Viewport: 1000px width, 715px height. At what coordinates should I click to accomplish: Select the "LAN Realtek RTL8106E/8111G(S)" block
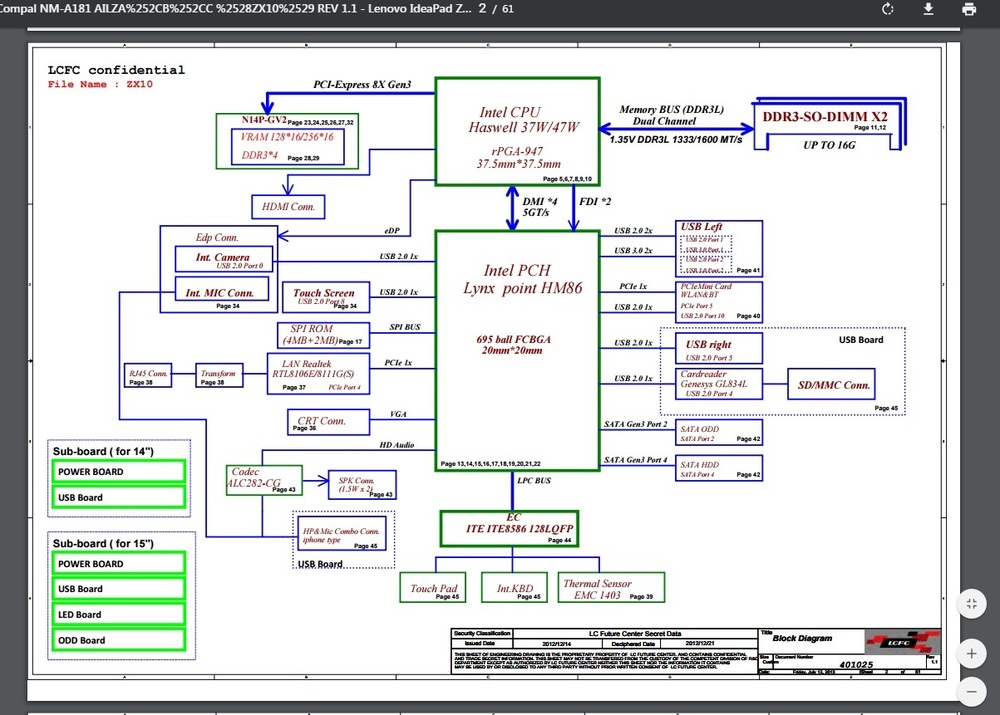pyautogui.click(x=318, y=373)
